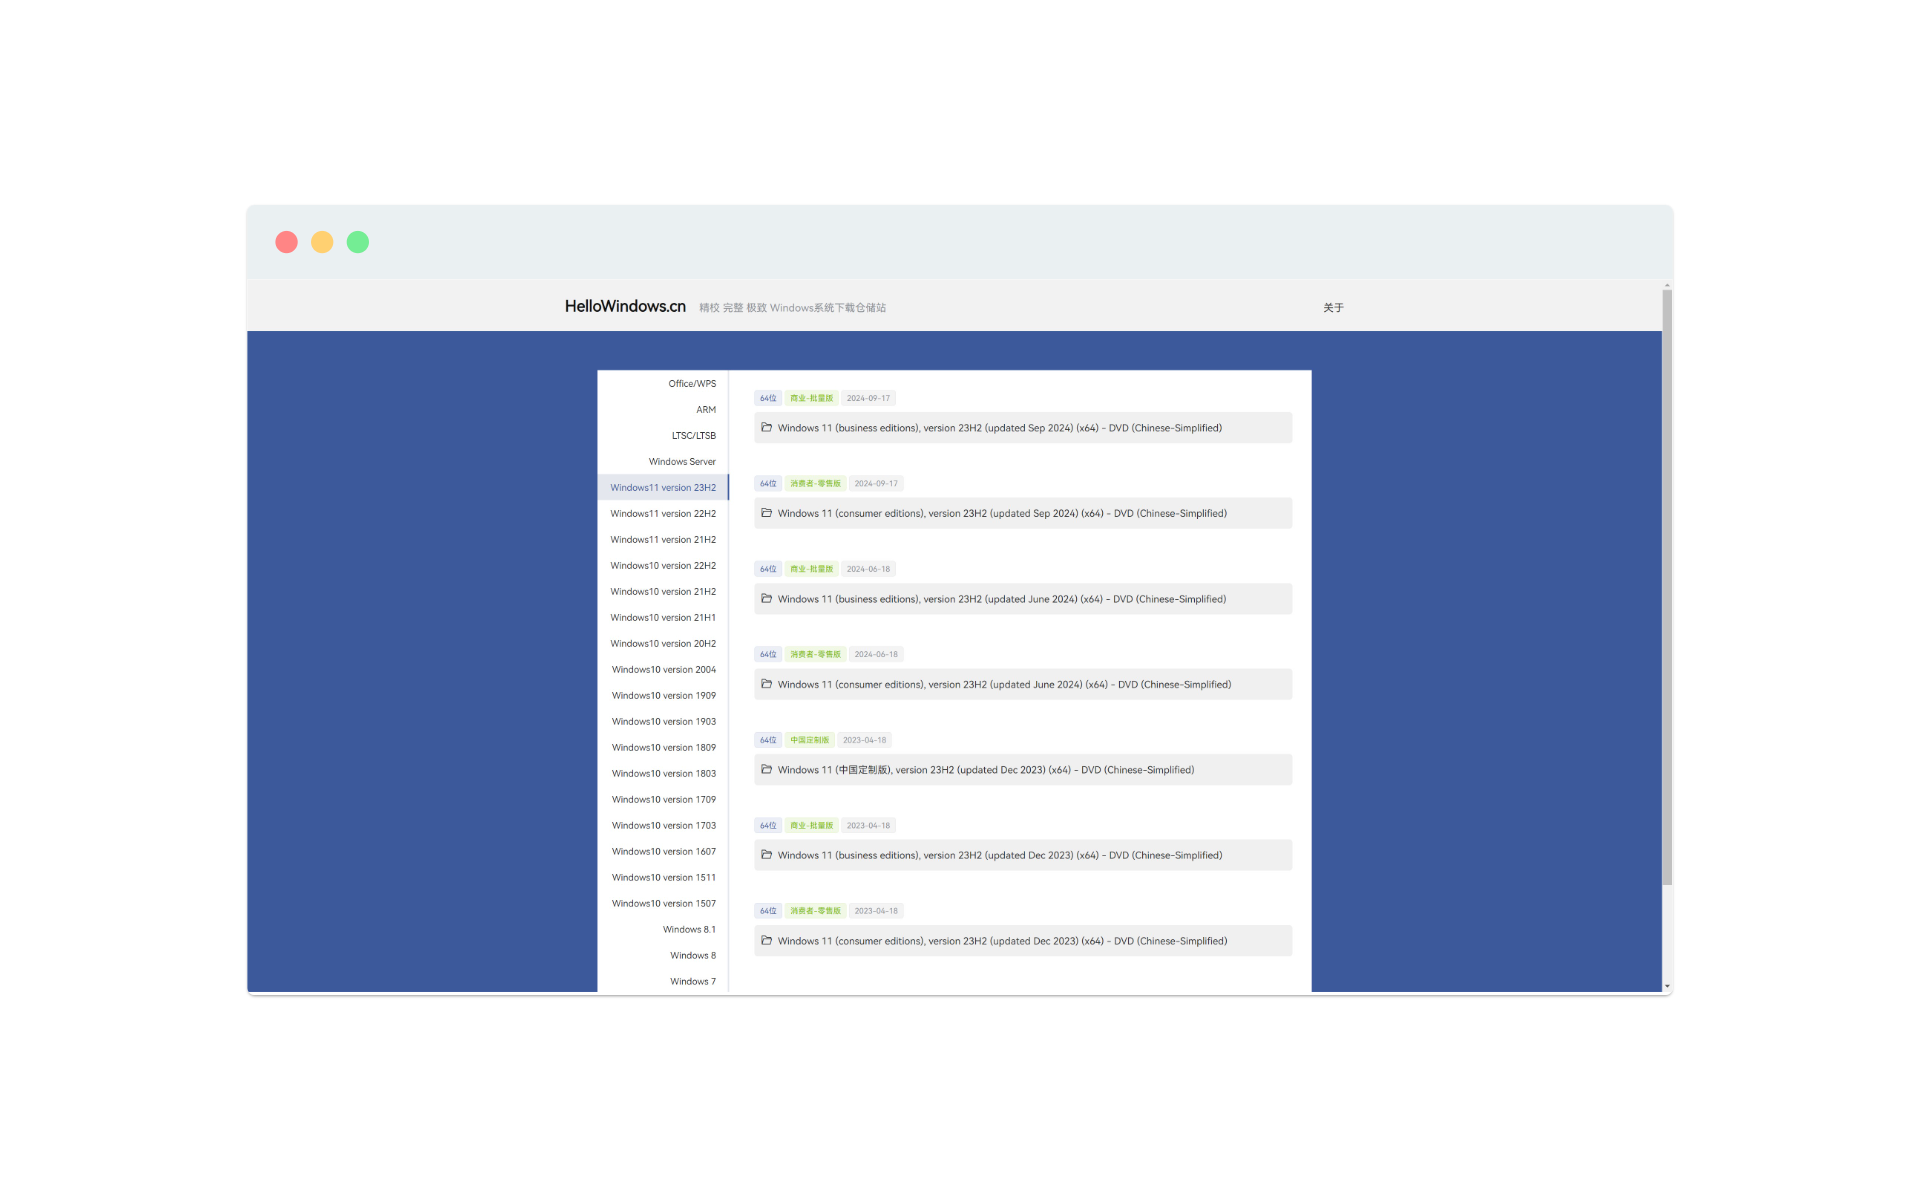
Task: Click the 中国定制版 green tag
Action: pyautogui.click(x=810, y=740)
